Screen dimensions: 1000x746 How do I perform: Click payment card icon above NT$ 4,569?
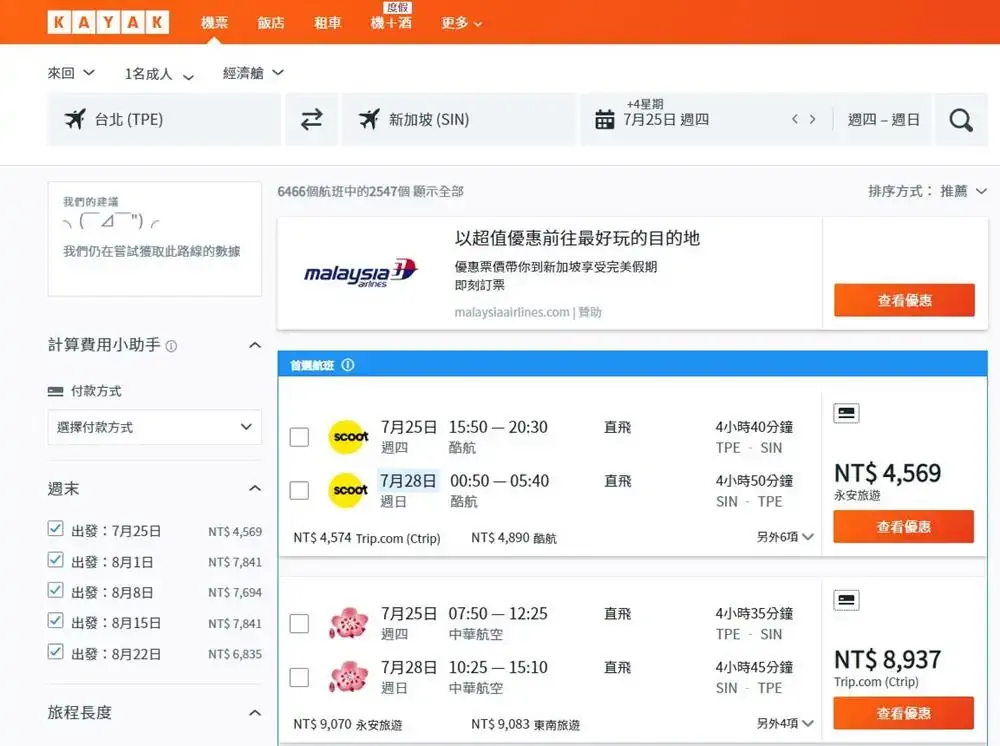pos(846,413)
